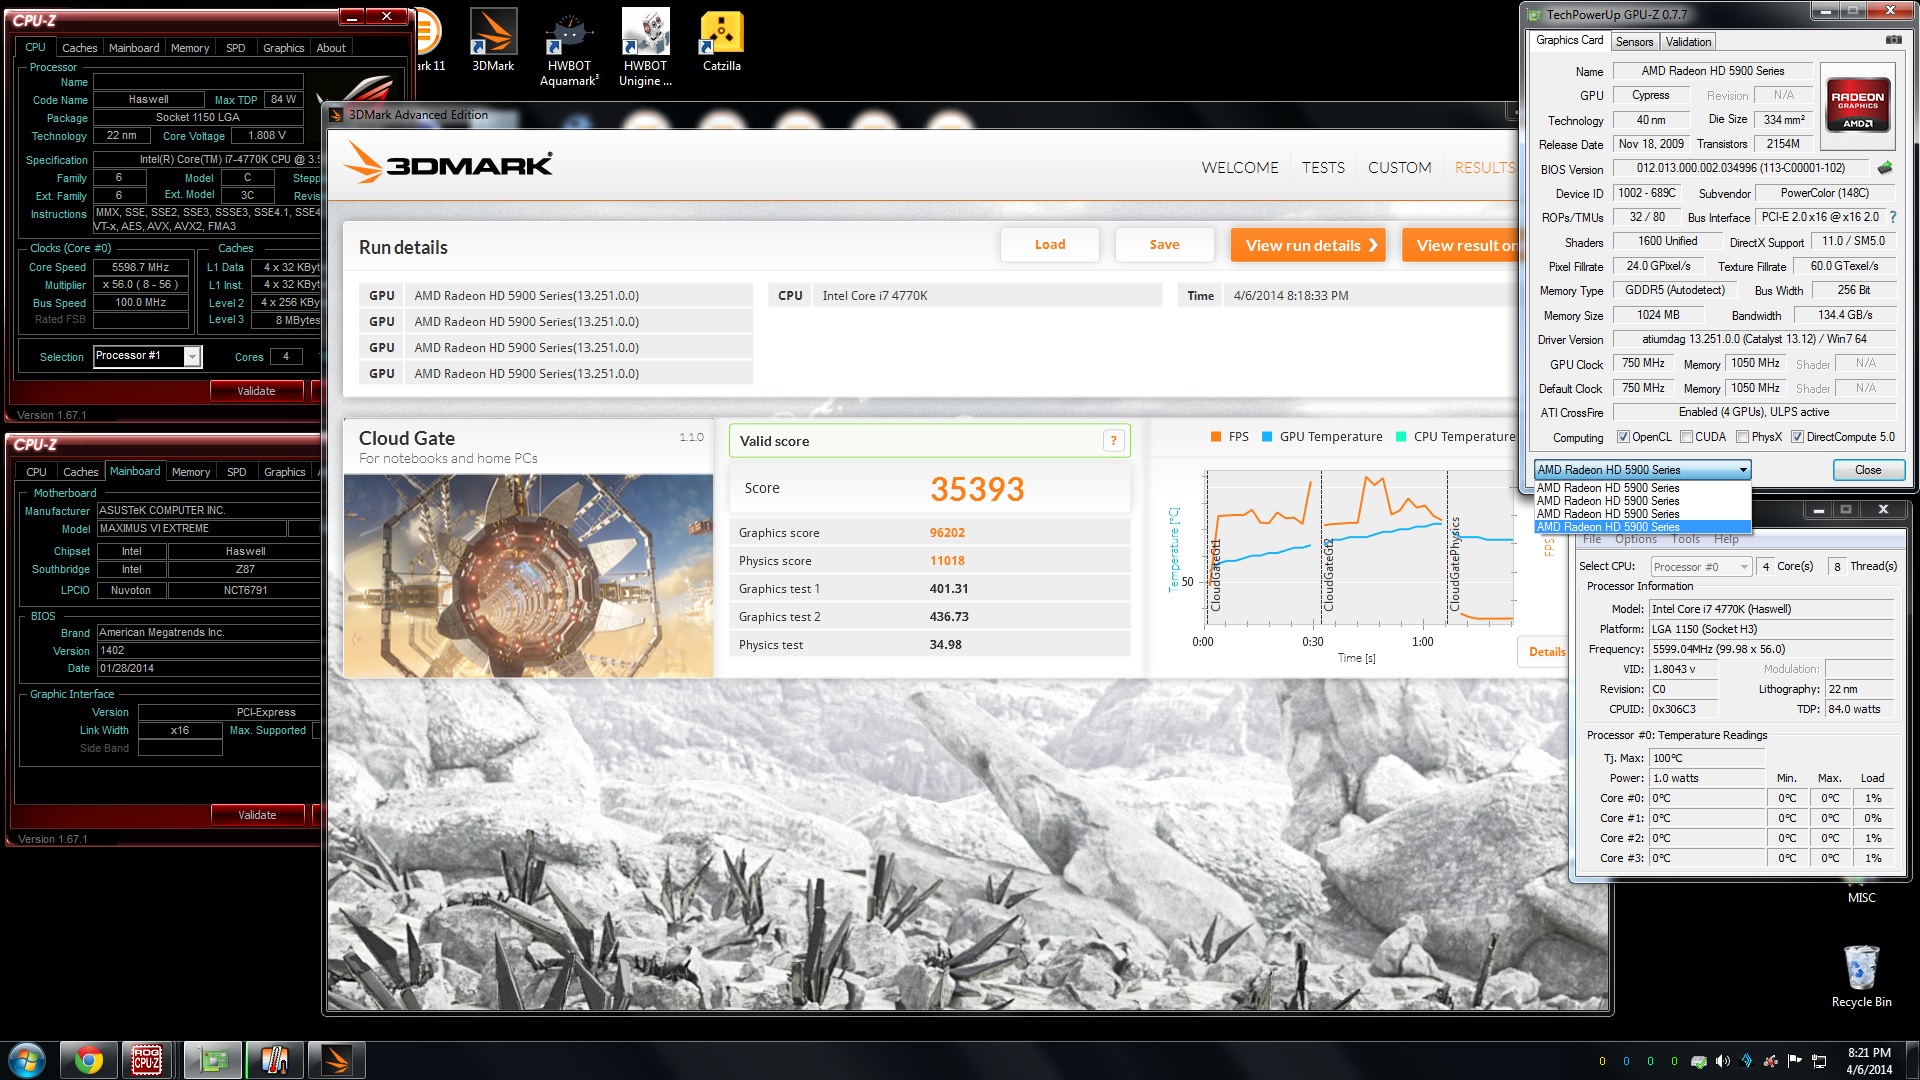The height and width of the screenshot is (1080, 1920).
Task: Open the TESTS section in 3DMark
Action: (1323, 168)
